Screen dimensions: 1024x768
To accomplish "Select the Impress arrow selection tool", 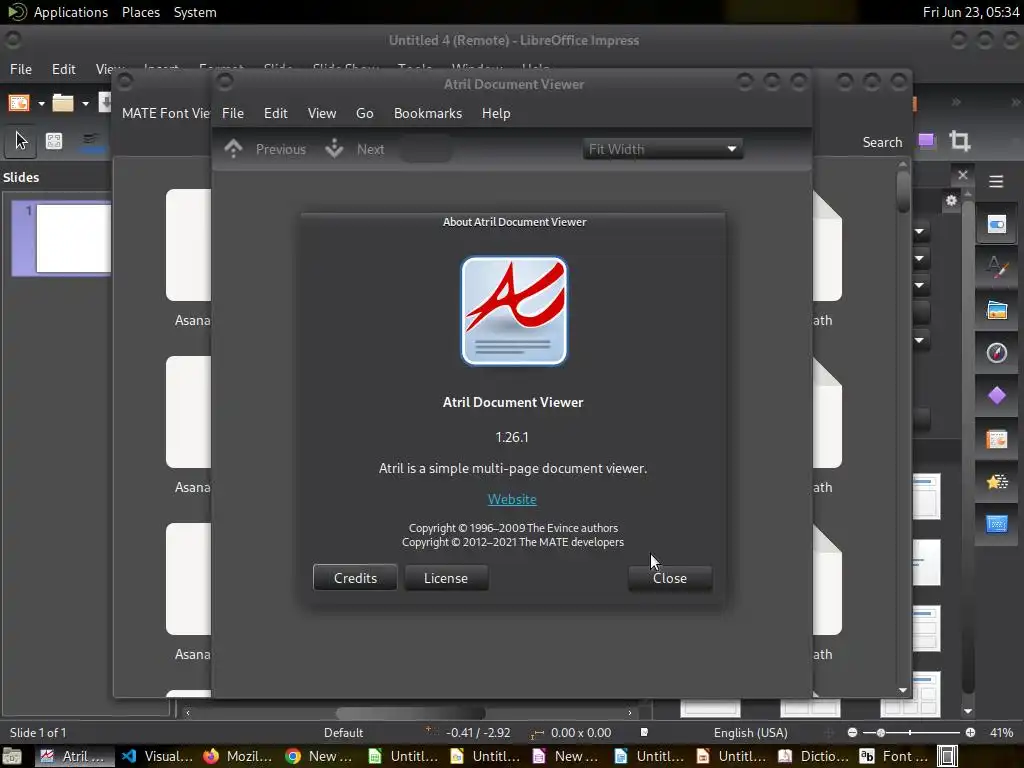I will pos(21,140).
